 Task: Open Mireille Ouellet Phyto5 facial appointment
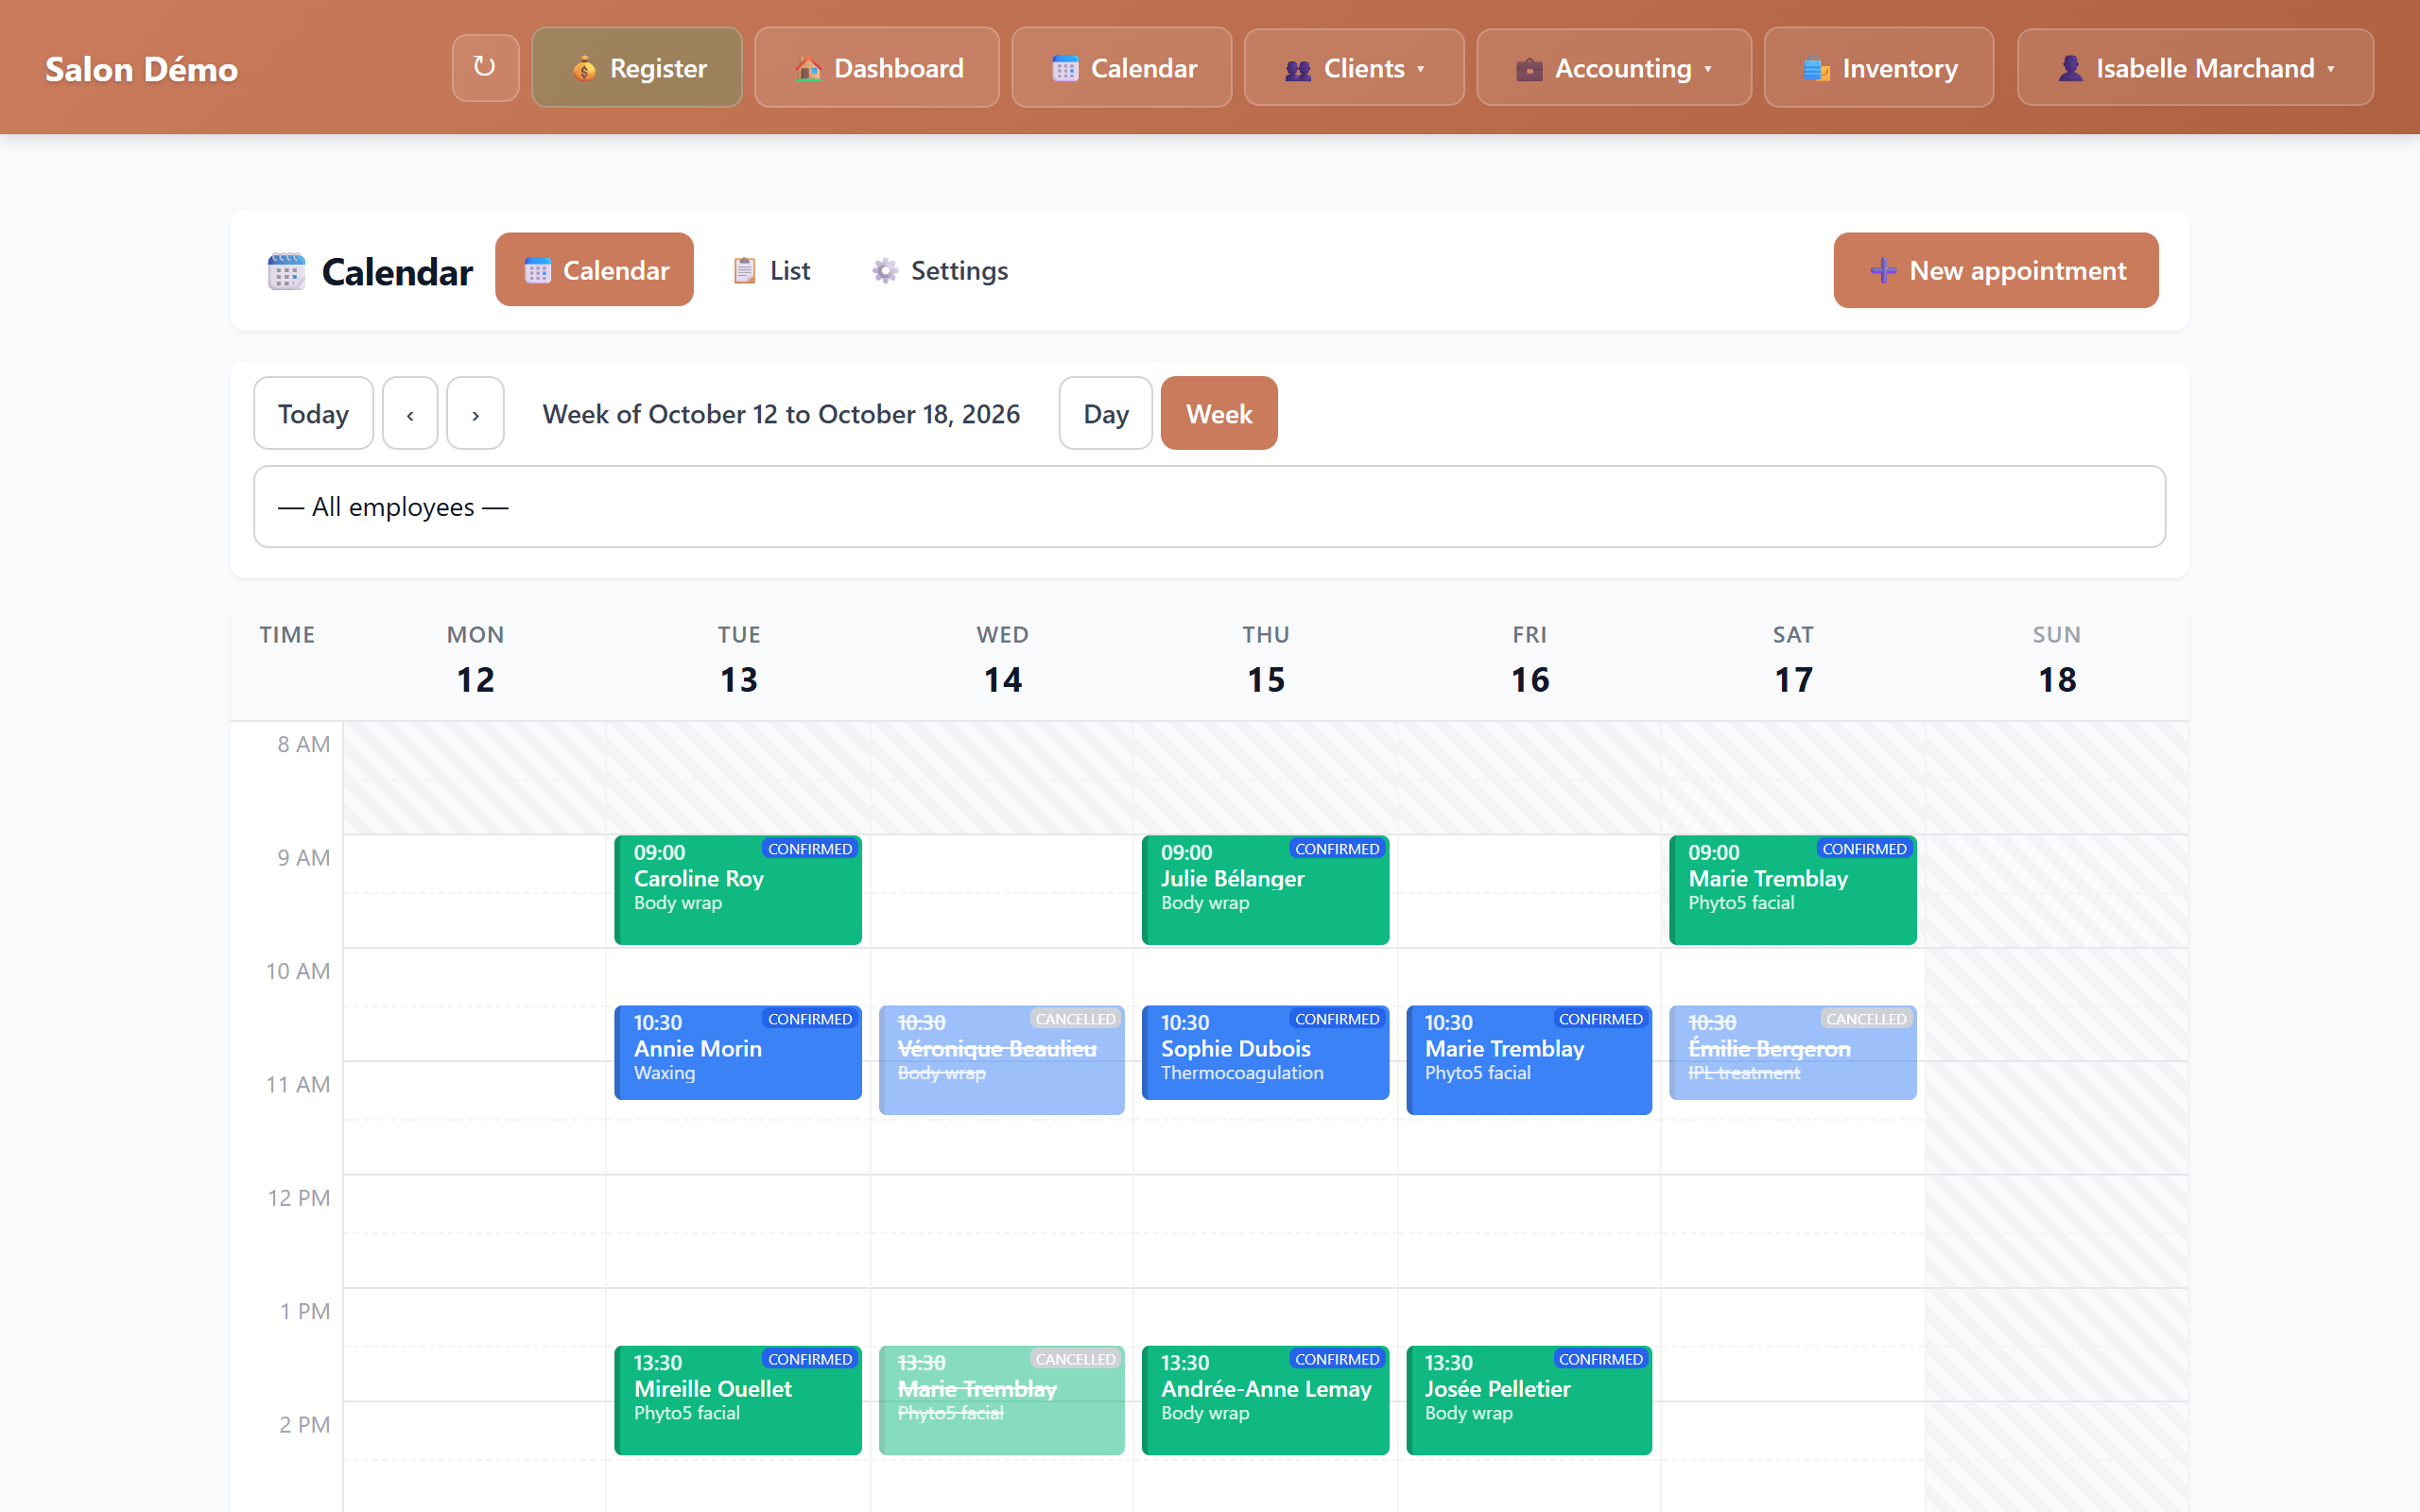click(x=738, y=1400)
